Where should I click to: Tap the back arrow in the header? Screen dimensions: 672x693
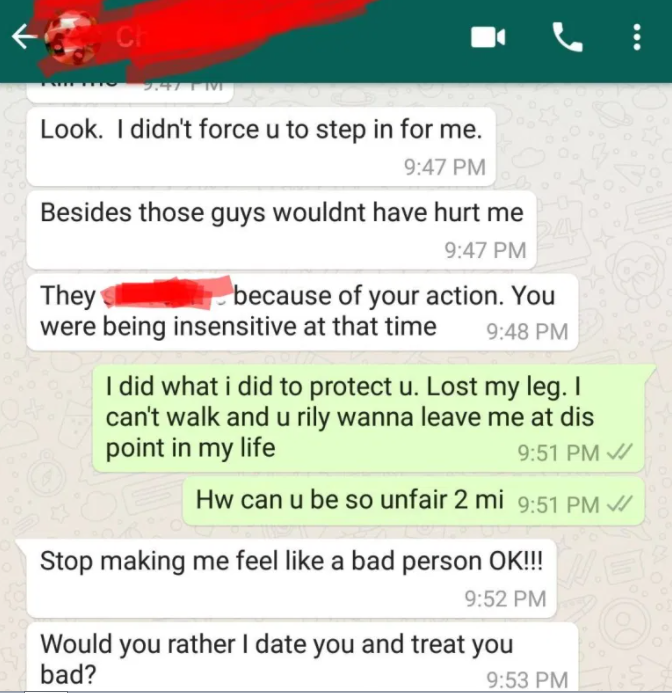24,36
